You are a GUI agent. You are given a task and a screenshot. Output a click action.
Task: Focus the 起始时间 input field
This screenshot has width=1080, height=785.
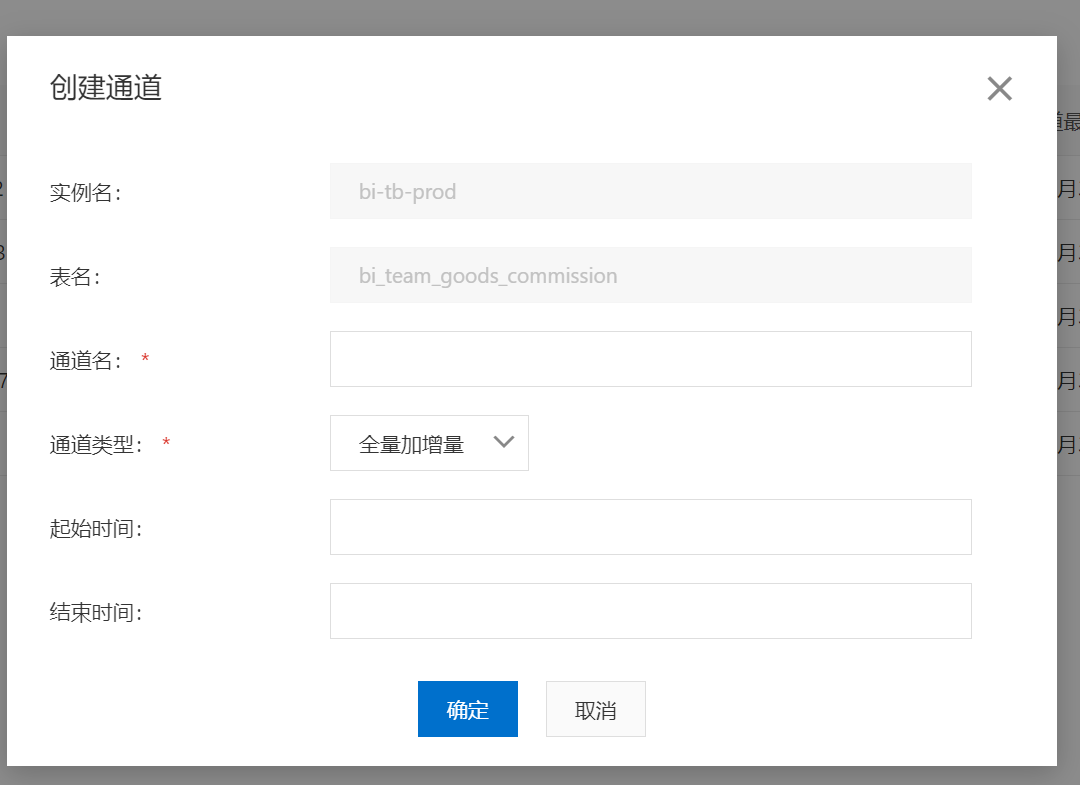(x=650, y=527)
